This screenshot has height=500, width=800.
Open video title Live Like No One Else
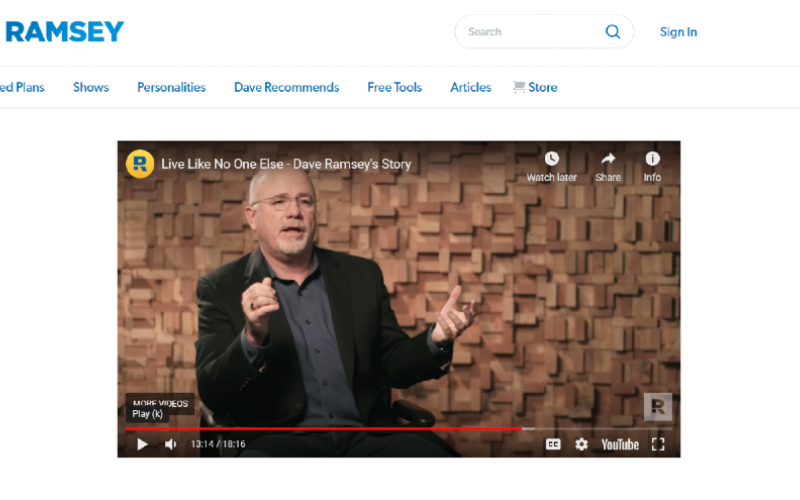(286, 164)
